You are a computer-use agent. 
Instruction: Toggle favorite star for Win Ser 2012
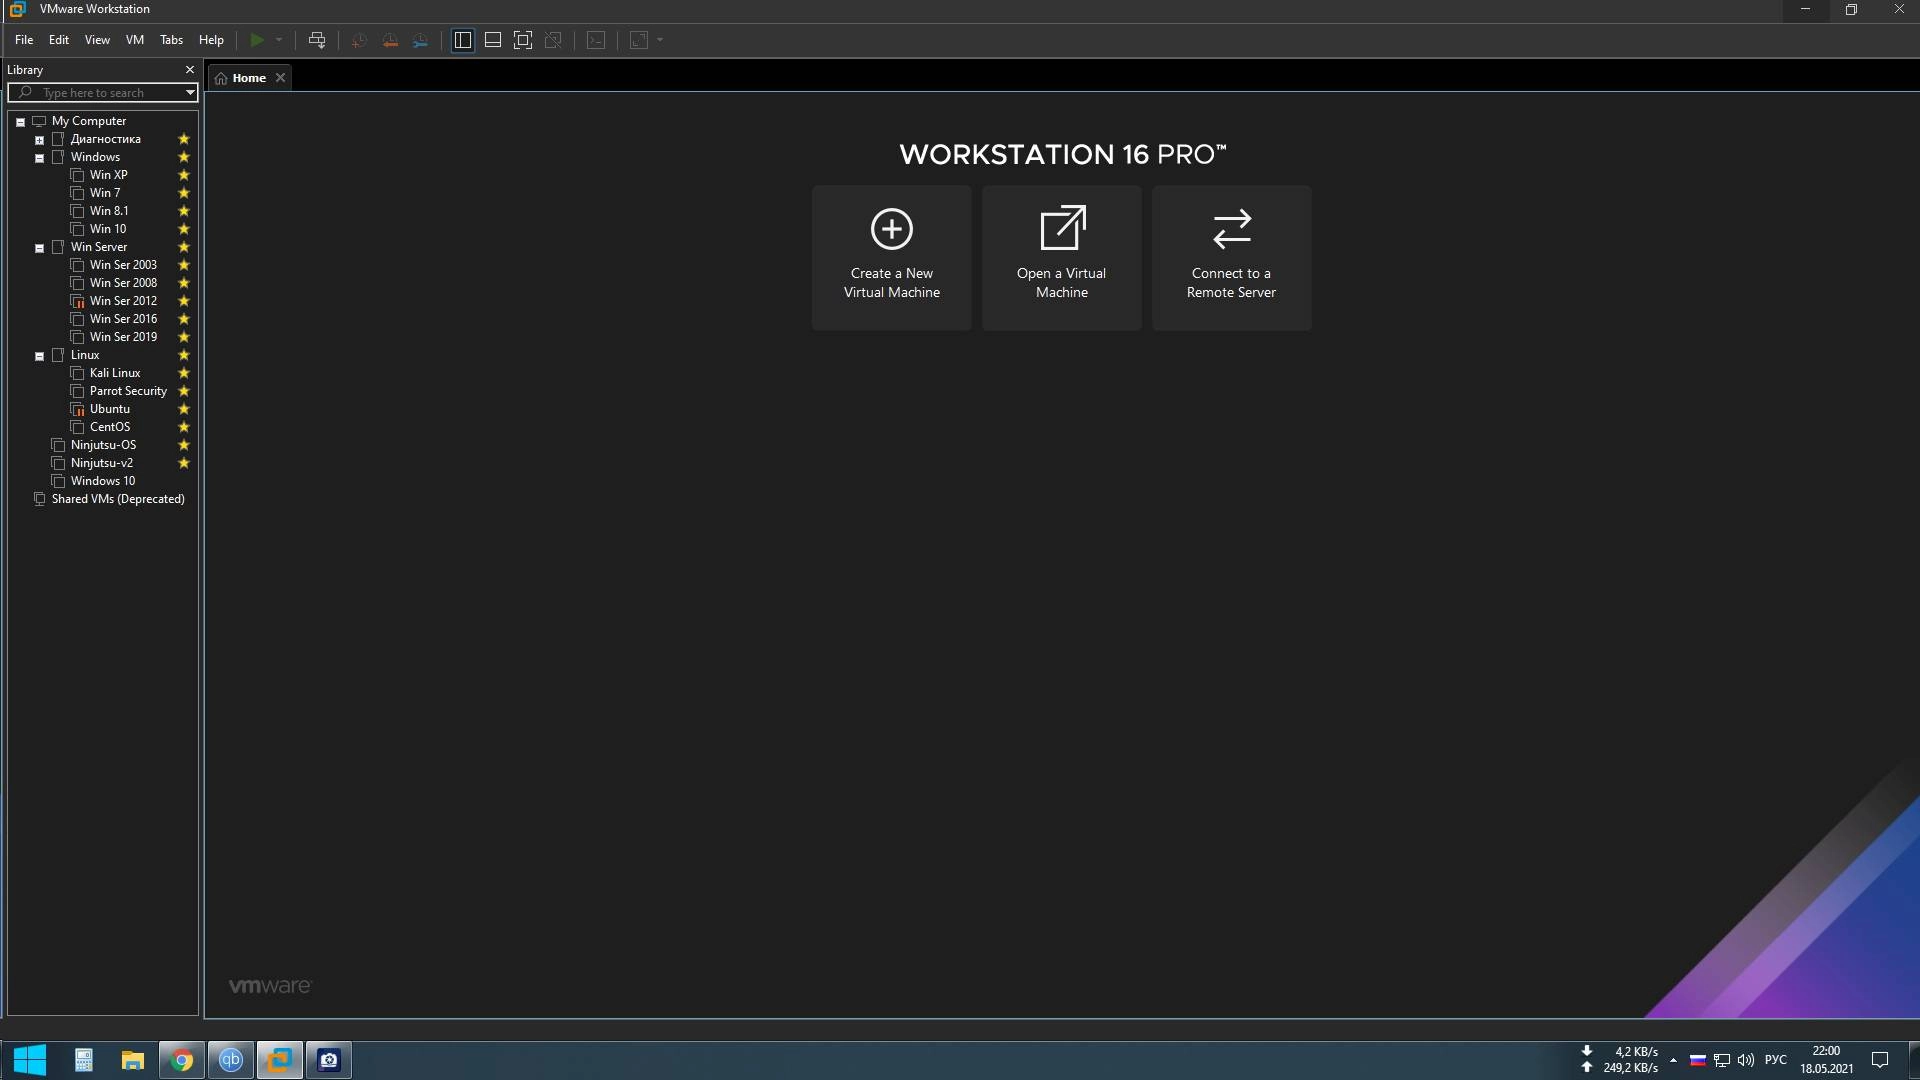[x=184, y=301]
